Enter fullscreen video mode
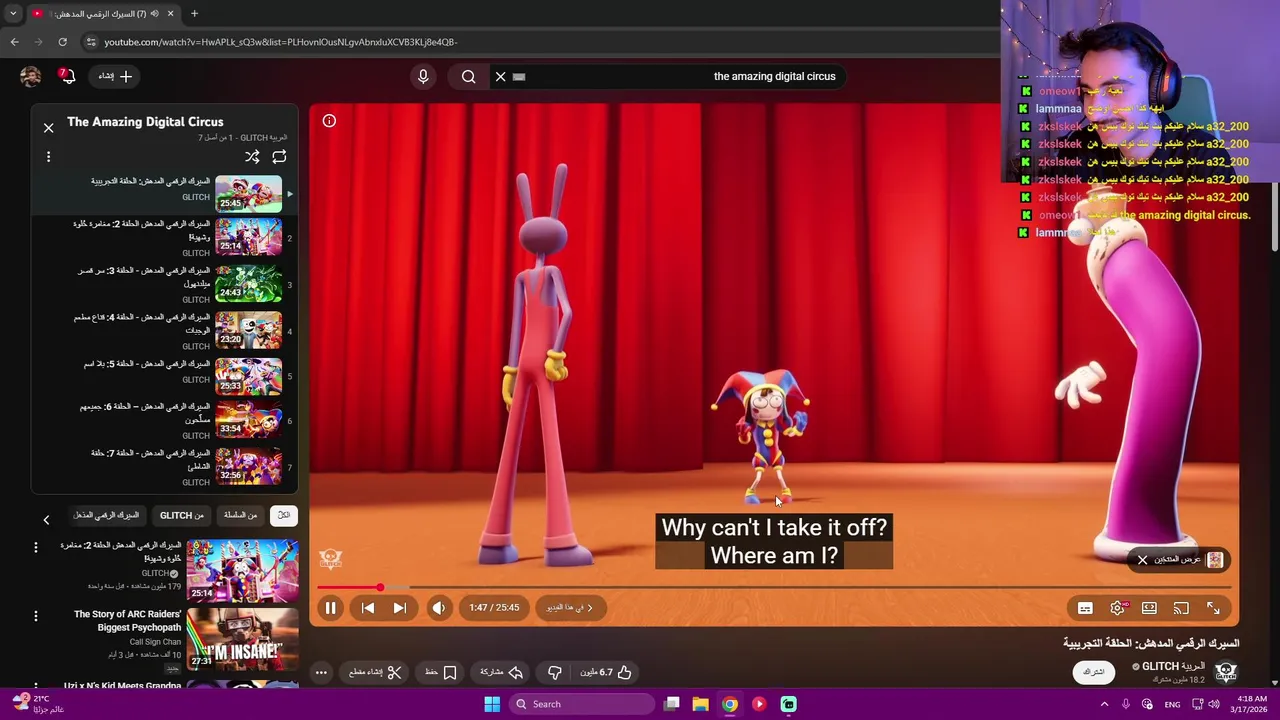Image resolution: width=1280 pixels, height=720 pixels. (x=1213, y=608)
